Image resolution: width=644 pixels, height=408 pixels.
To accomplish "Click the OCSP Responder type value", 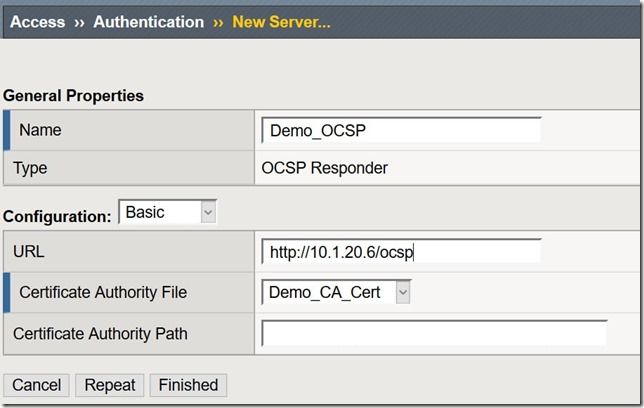I will click(324, 167).
